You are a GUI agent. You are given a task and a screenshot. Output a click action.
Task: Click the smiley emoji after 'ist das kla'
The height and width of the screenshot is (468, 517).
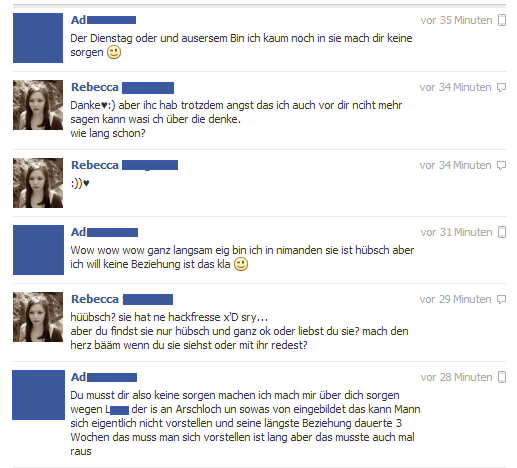241,264
